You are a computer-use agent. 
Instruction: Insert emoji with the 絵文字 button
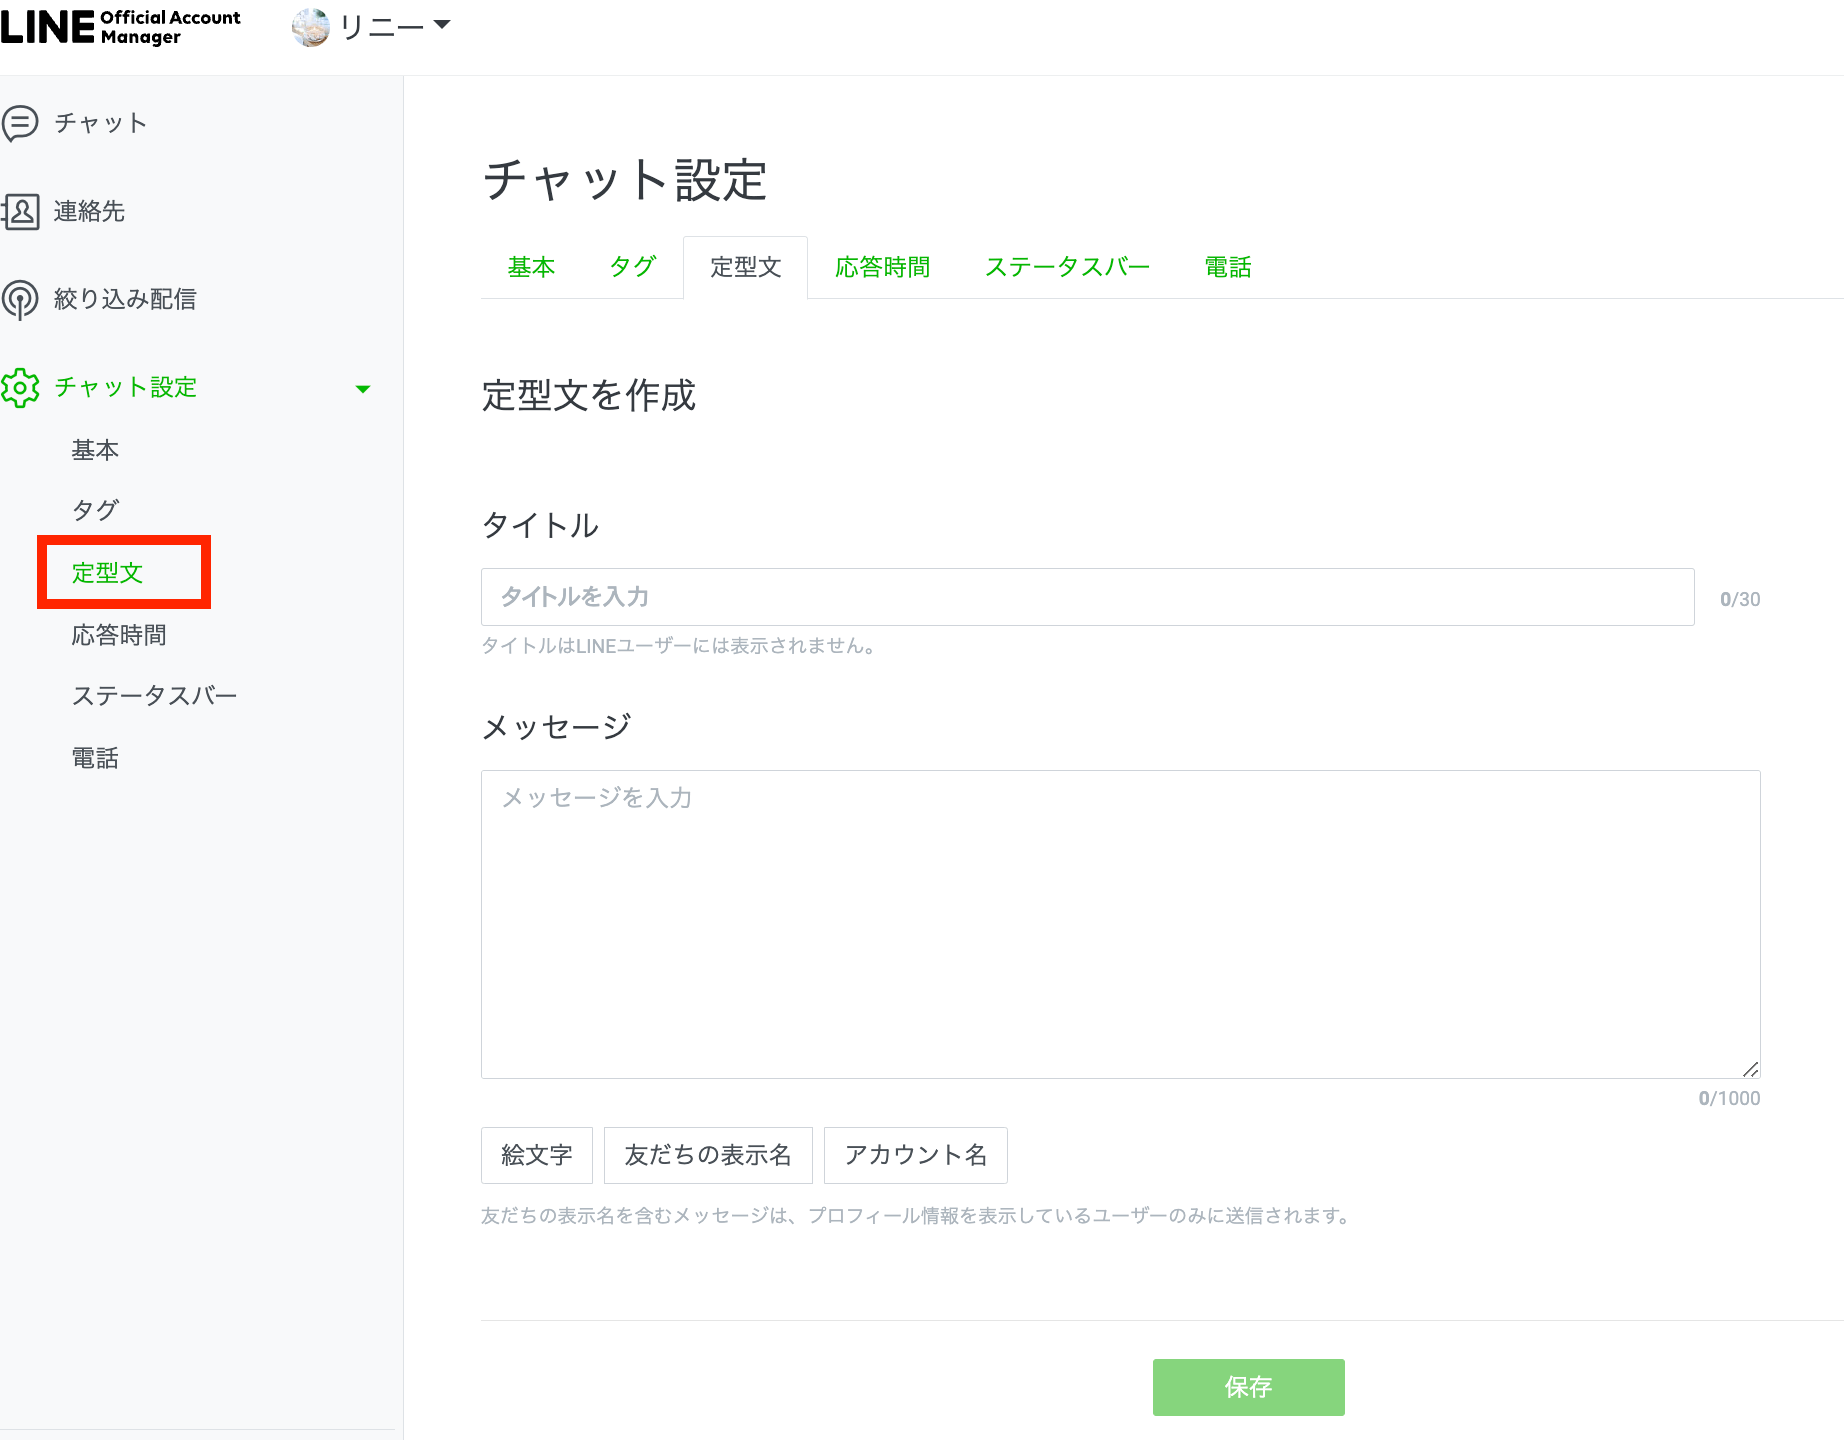(537, 1156)
